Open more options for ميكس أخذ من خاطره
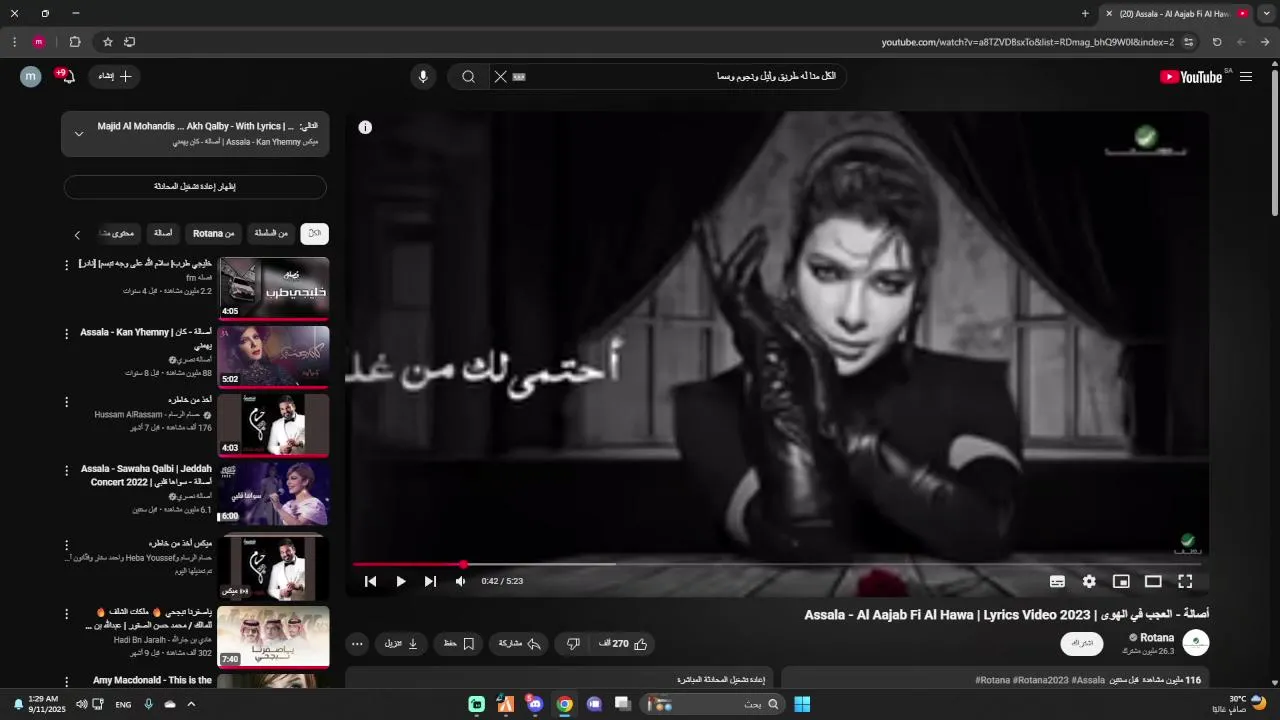 coord(67,545)
